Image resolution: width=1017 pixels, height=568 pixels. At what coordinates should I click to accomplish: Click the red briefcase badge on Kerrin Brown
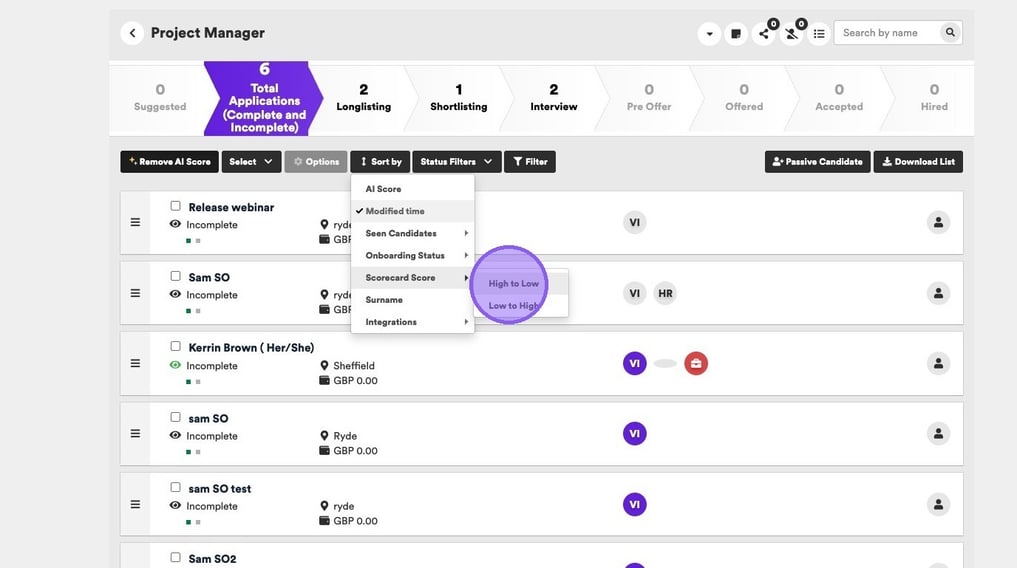pyautogui.click(x=696, y=364)
